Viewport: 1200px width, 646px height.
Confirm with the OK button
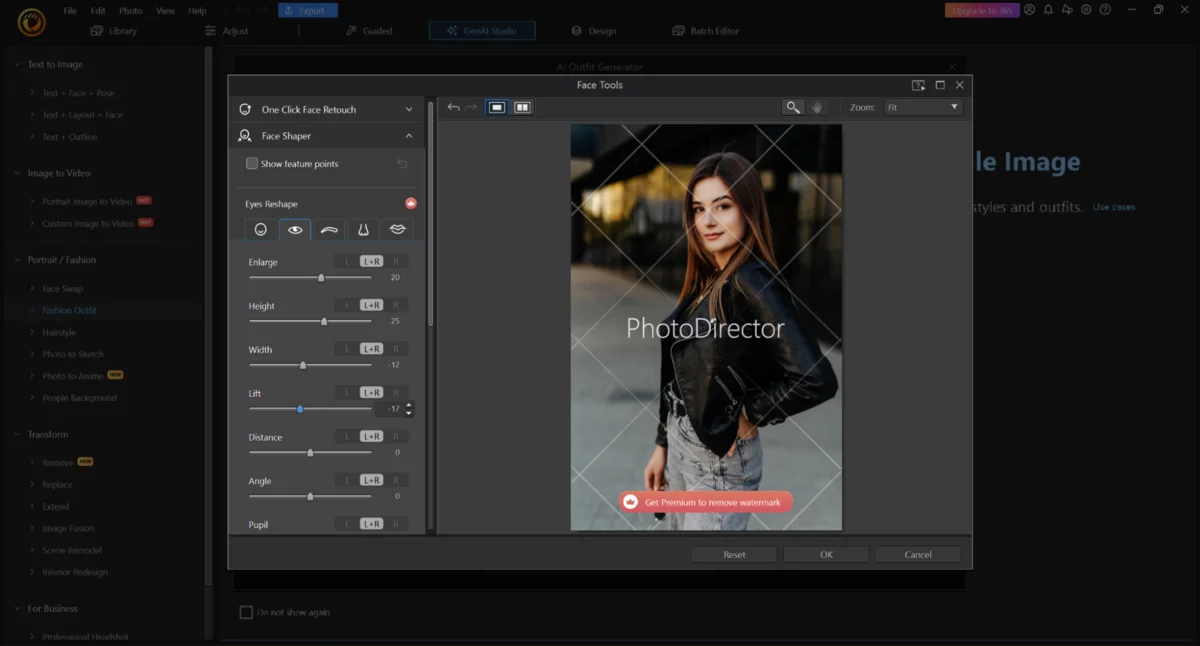[x=826, y=554]
